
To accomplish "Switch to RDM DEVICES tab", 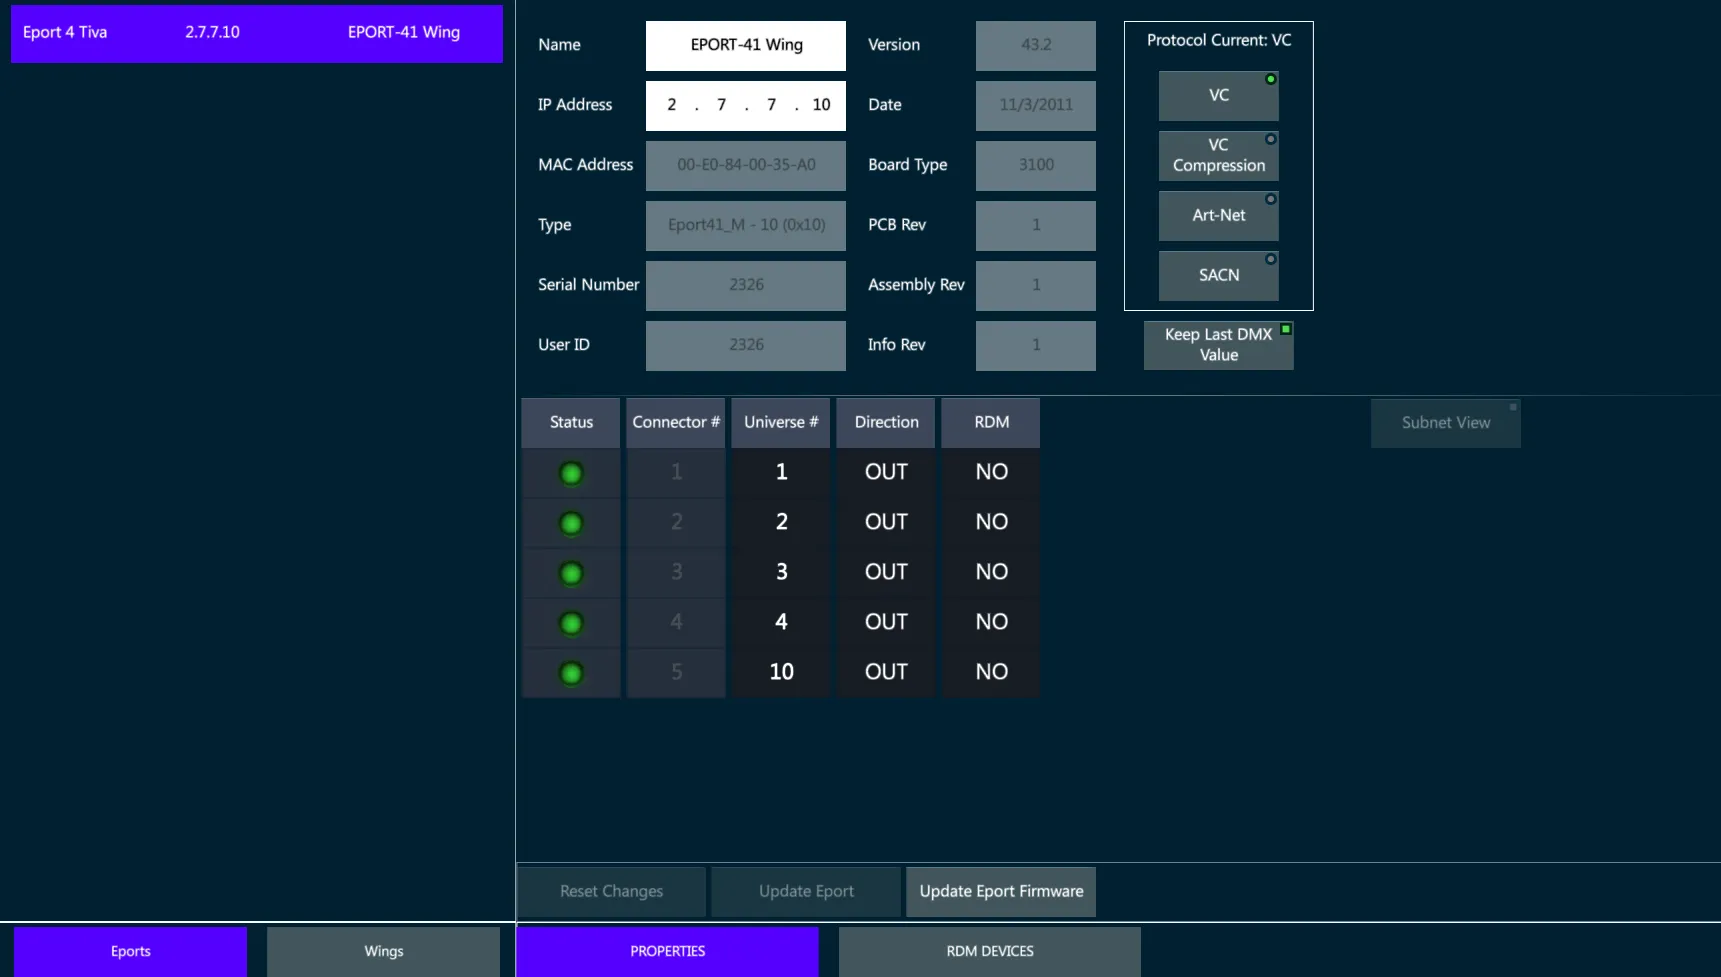I will (x=989, y=951).
